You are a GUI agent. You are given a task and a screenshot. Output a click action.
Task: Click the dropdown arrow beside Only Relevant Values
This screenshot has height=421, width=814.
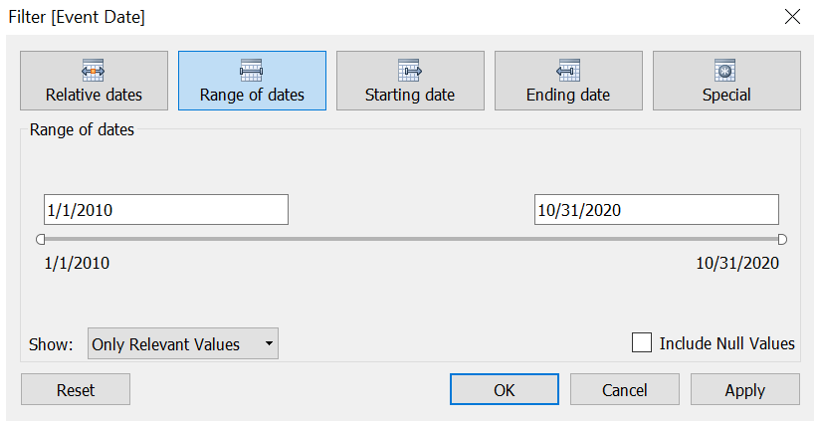click(x=268, y=344)
